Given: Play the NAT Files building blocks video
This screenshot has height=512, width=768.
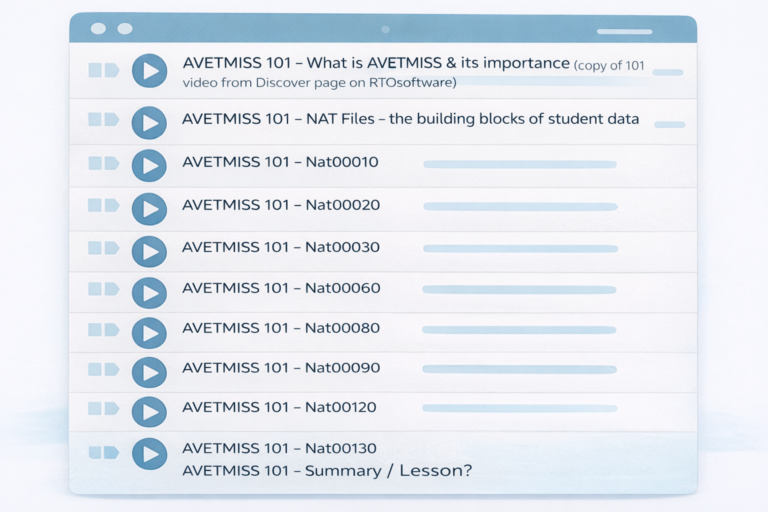Looking at the screenshot, I should [149, 122].
